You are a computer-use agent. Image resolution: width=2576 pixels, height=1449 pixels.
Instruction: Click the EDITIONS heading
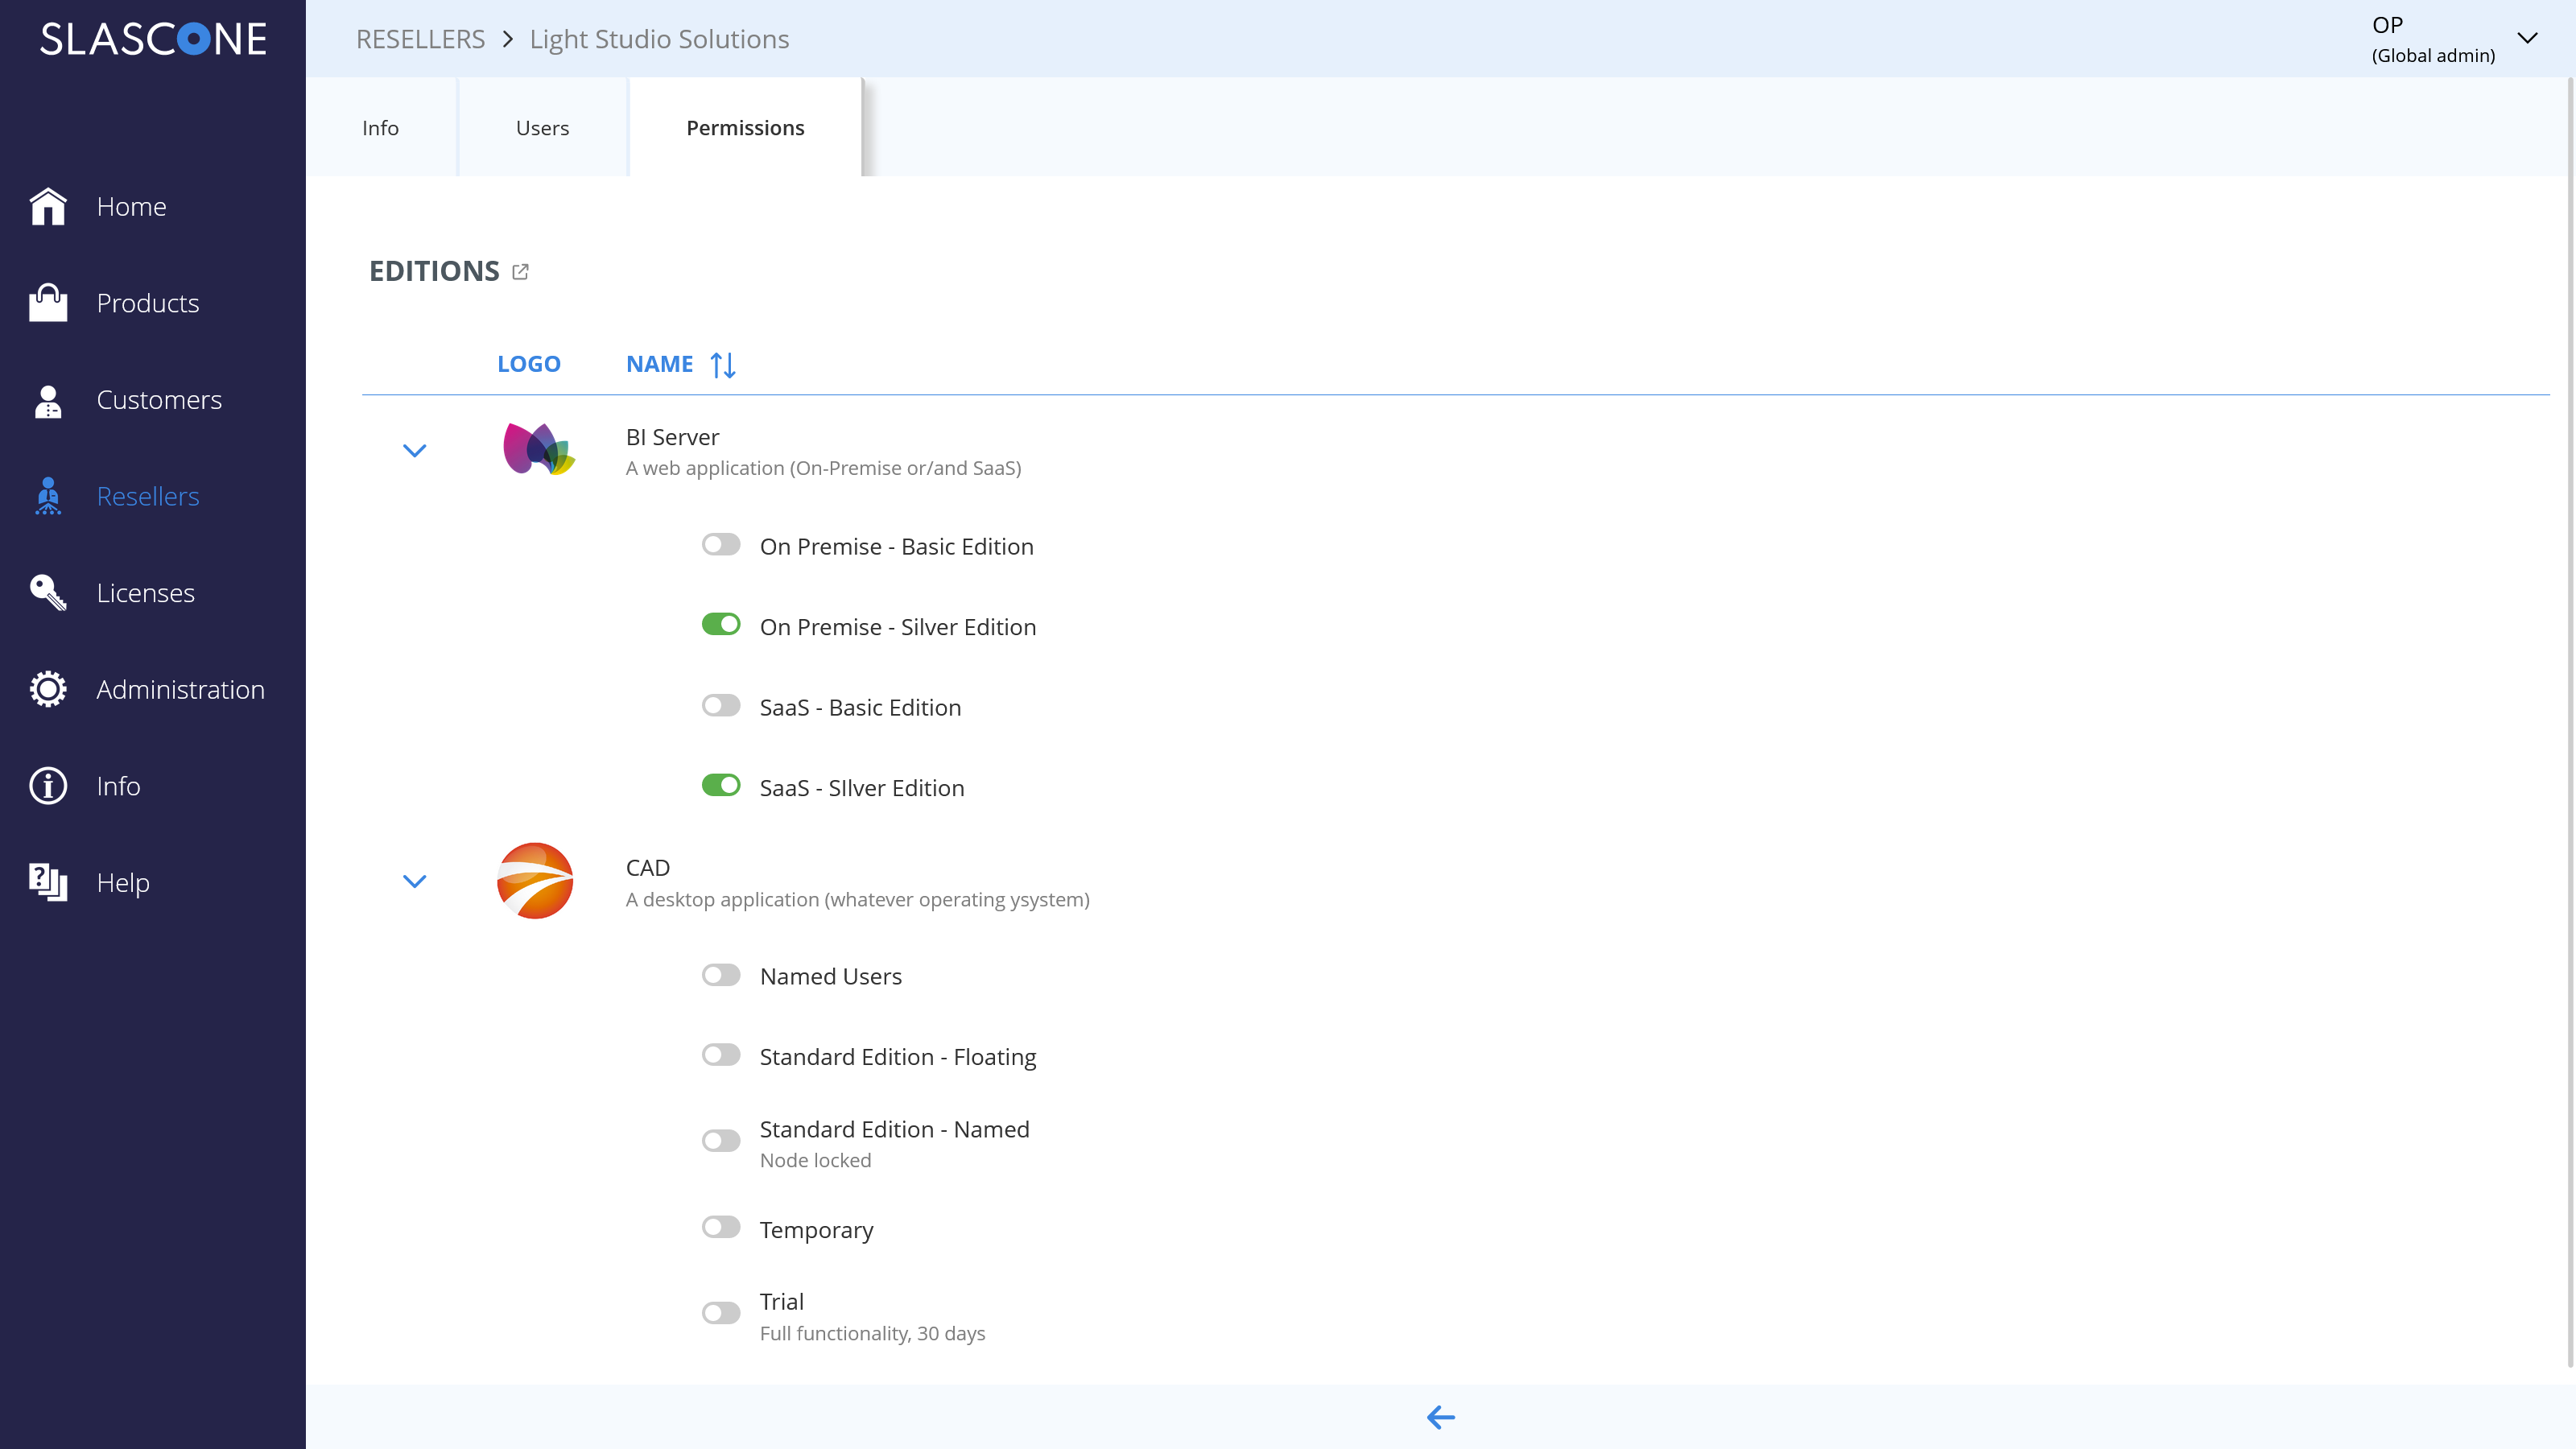pyautogui.click(x=434, y=271)
